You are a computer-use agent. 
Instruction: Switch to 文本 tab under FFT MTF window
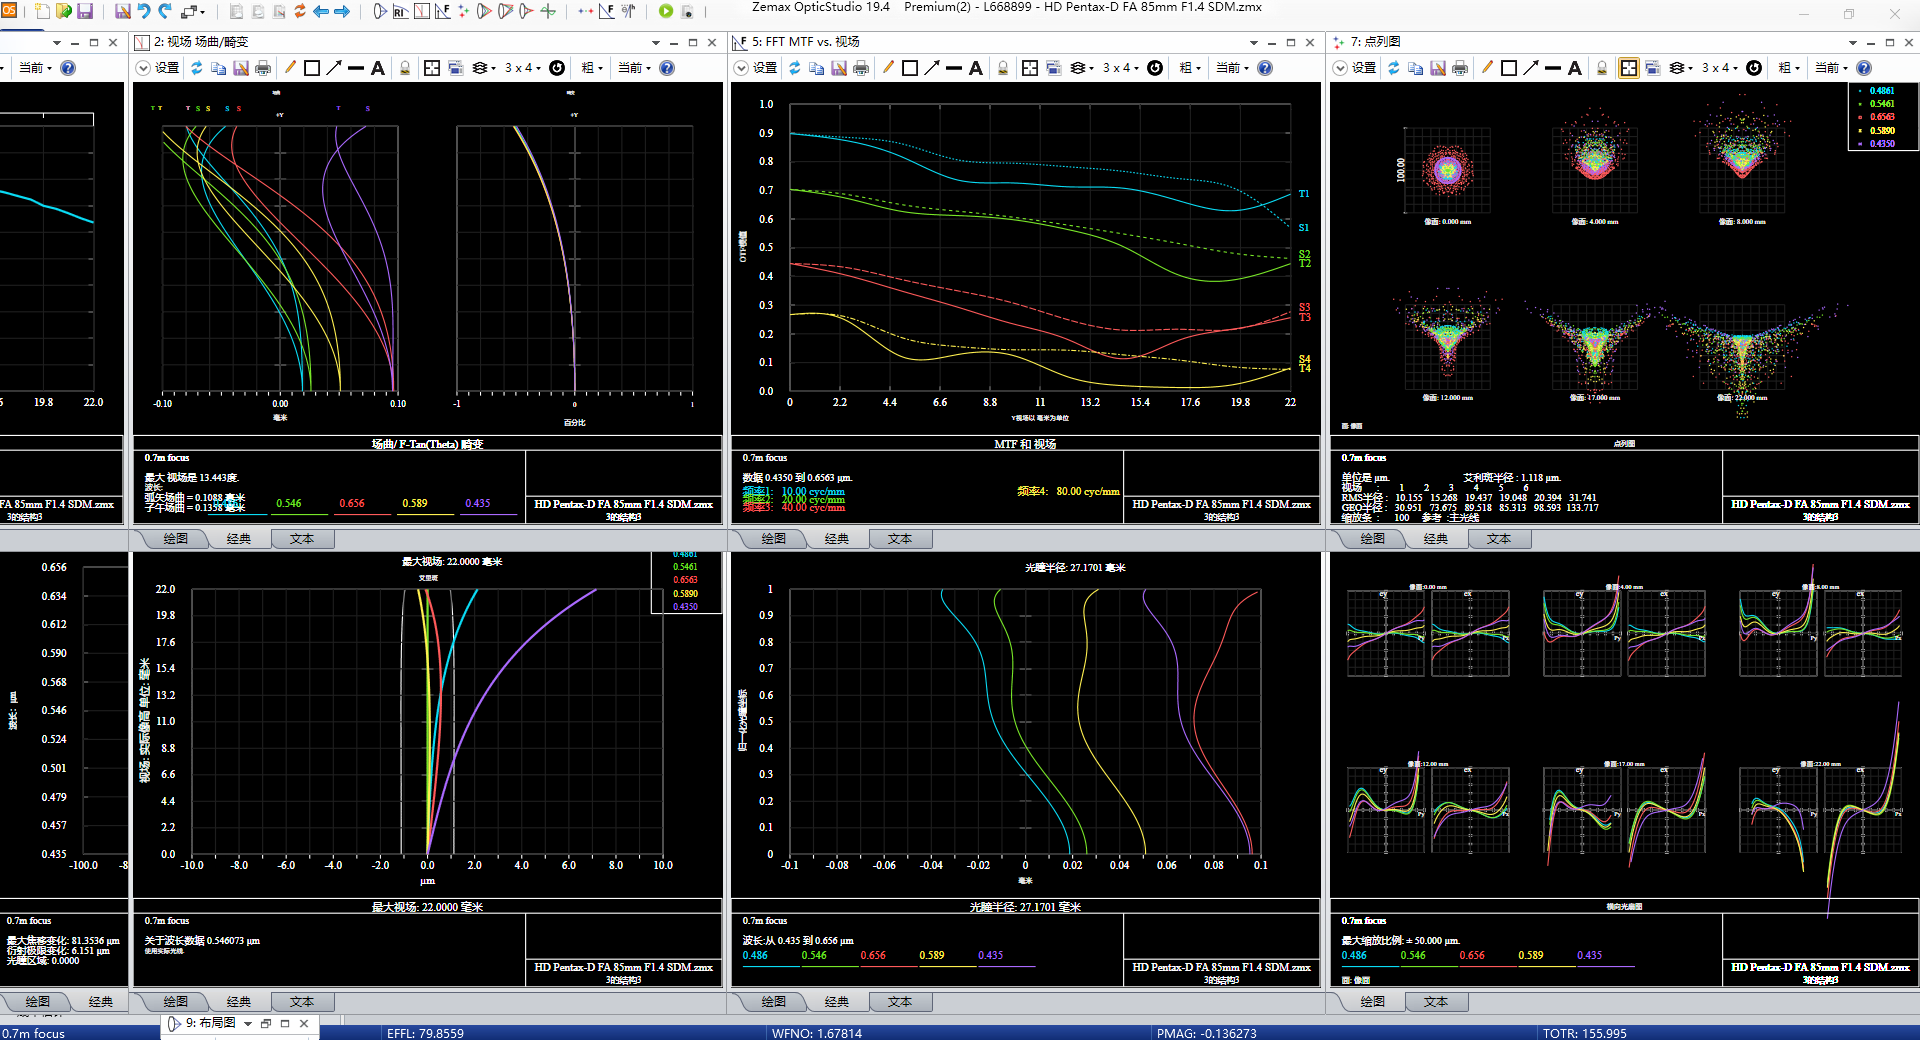(900, 539)
